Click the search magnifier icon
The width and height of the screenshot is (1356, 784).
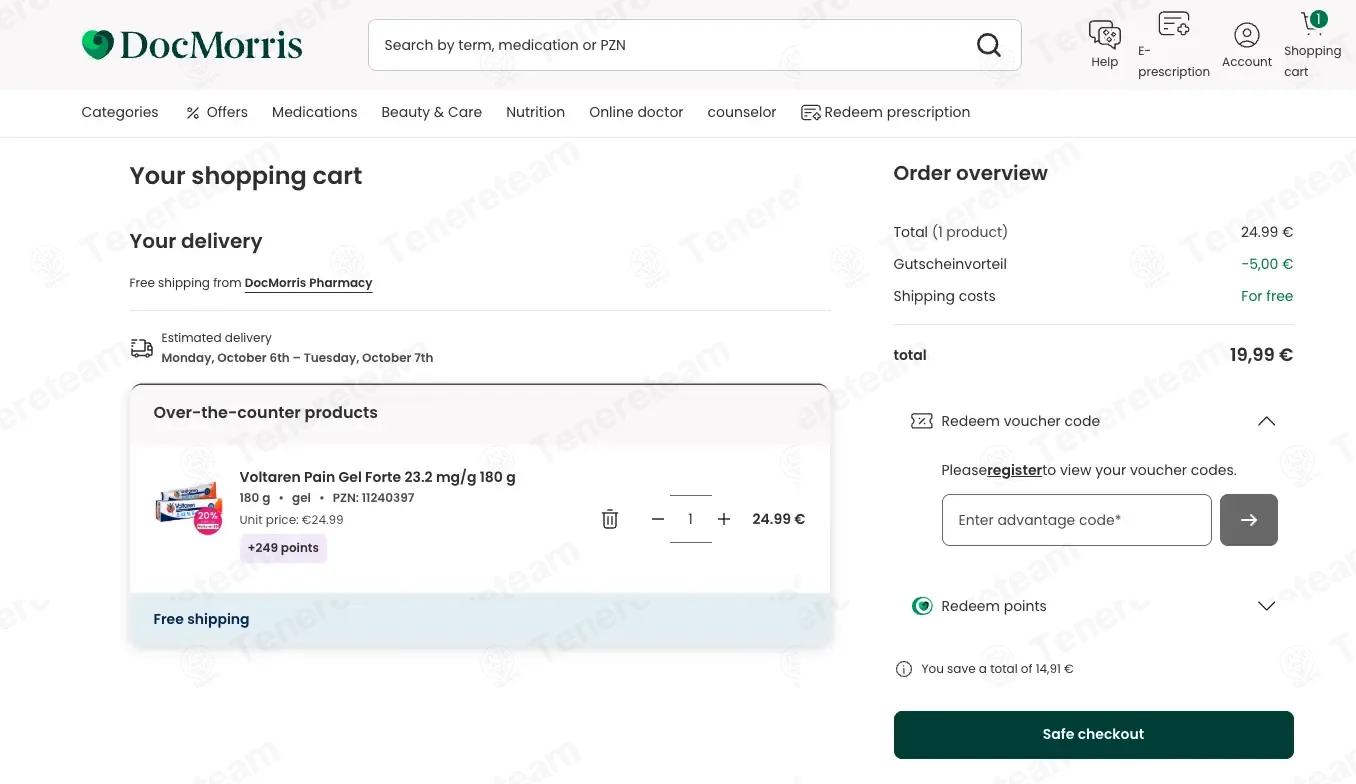(988, 45)
